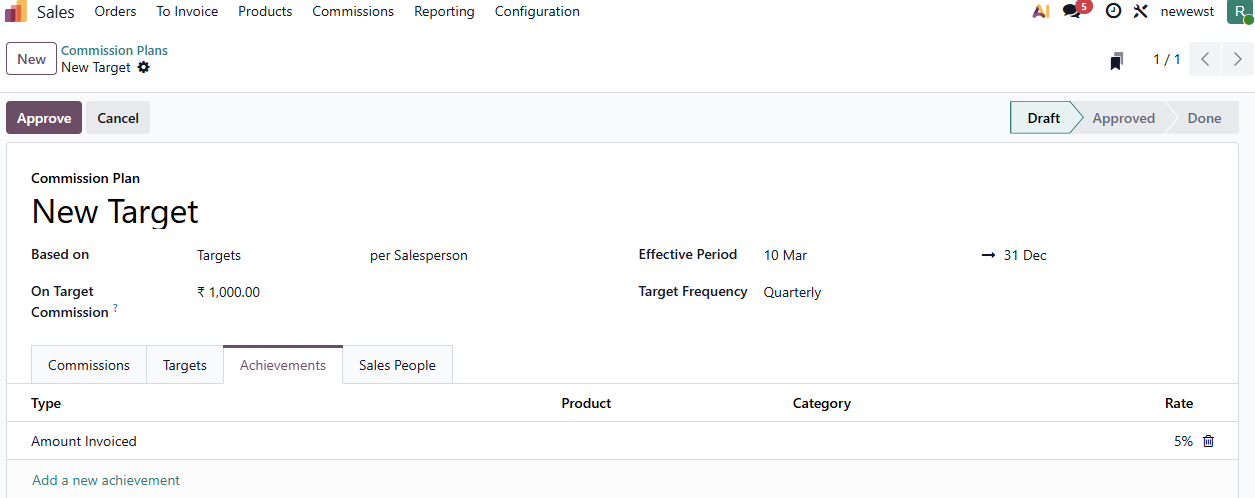
Task: Open the Reporting menu
Action: pos(444,12)
